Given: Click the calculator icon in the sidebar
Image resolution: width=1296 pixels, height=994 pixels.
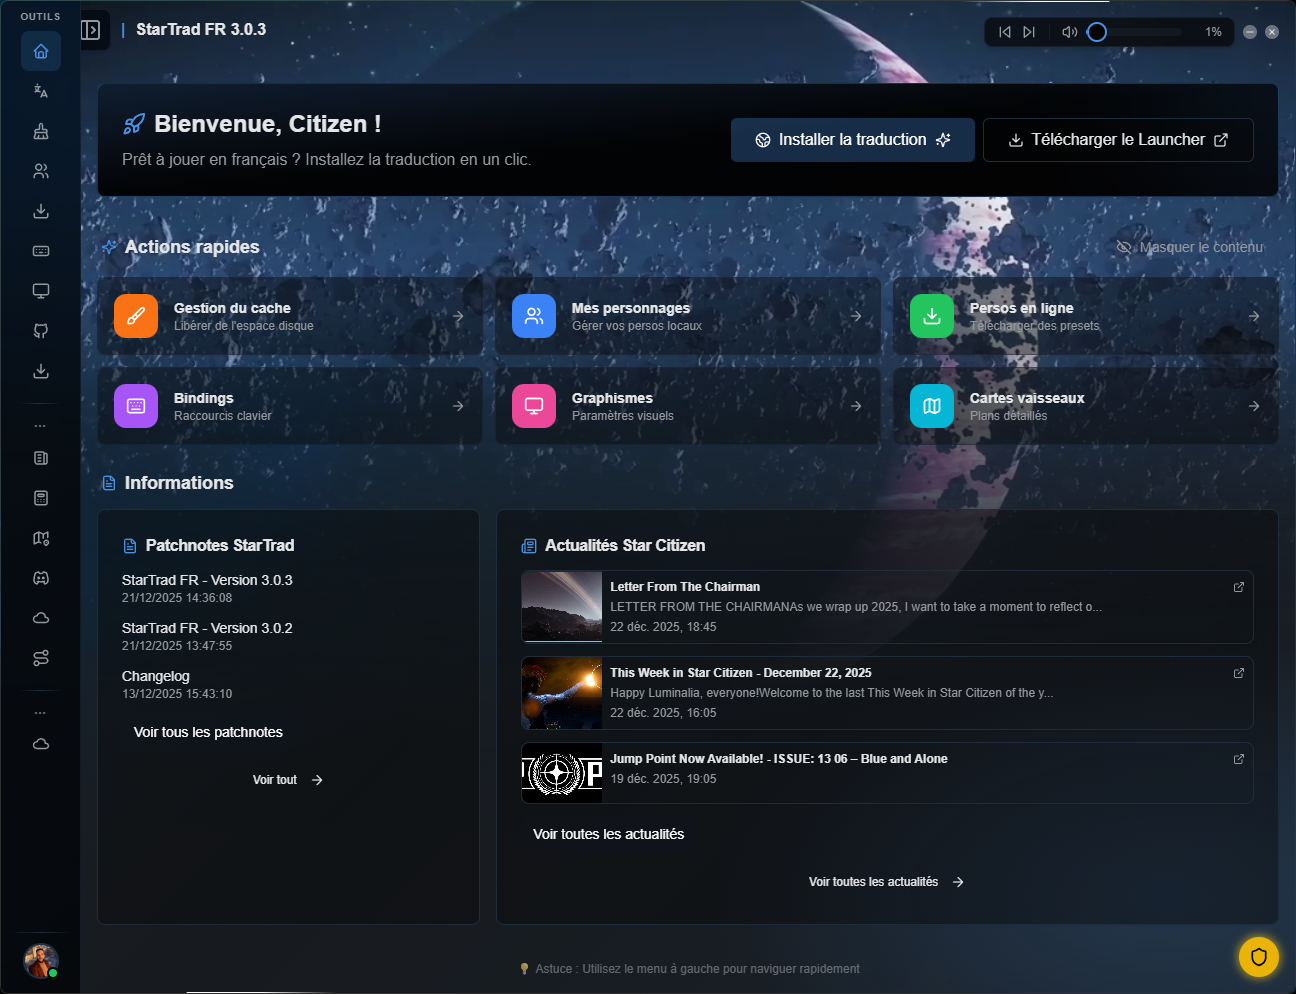Looking at the screenshot, I should (x=41, y=498).
